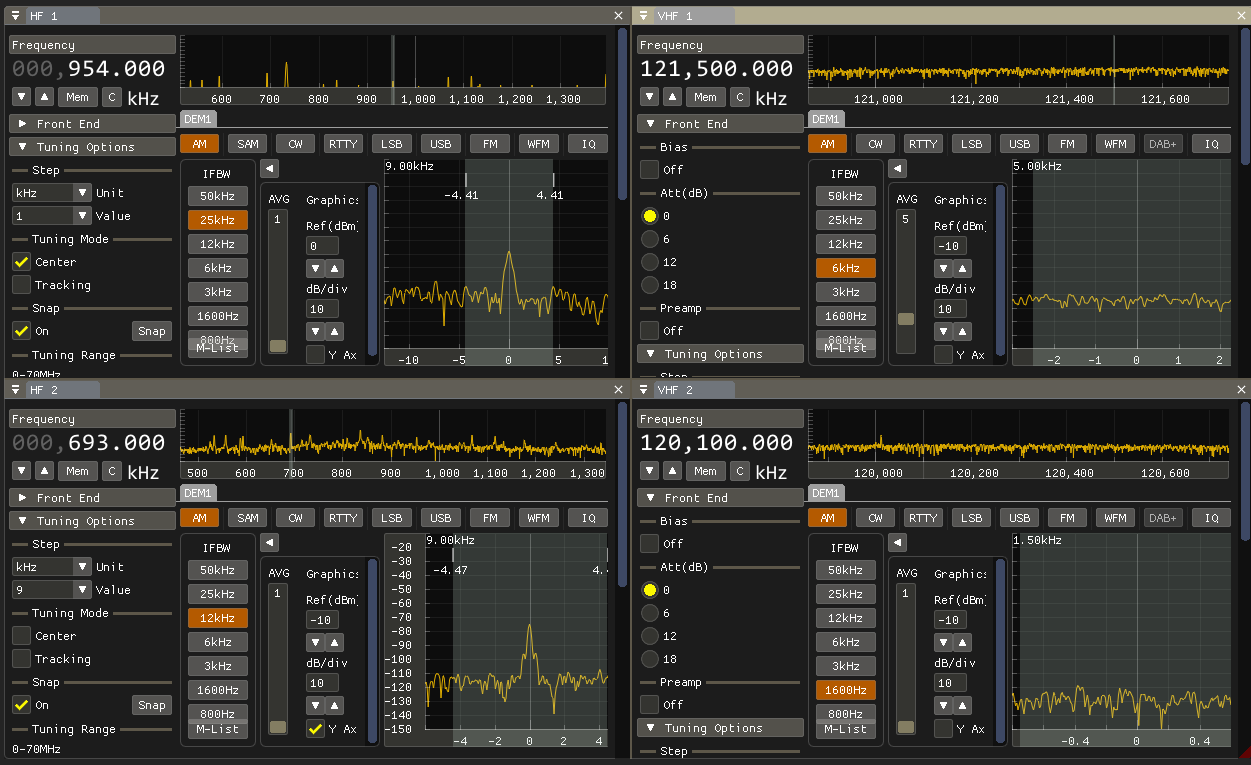Open Unit kHz dropdown in HF 1 Step
The height and width of the screenshot is (765, 1251).
[x=52, y=192]
